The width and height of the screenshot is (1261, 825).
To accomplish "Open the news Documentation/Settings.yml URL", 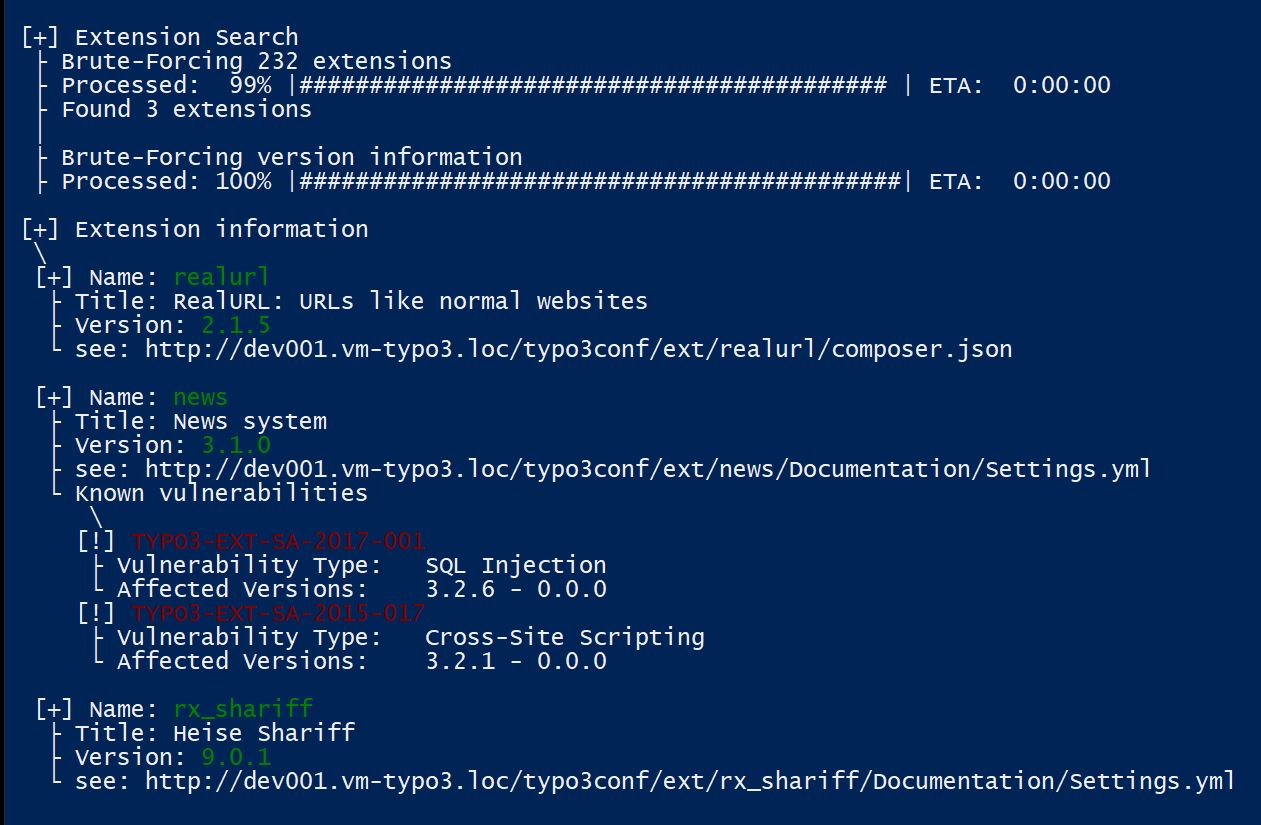I will pos(648,470).
